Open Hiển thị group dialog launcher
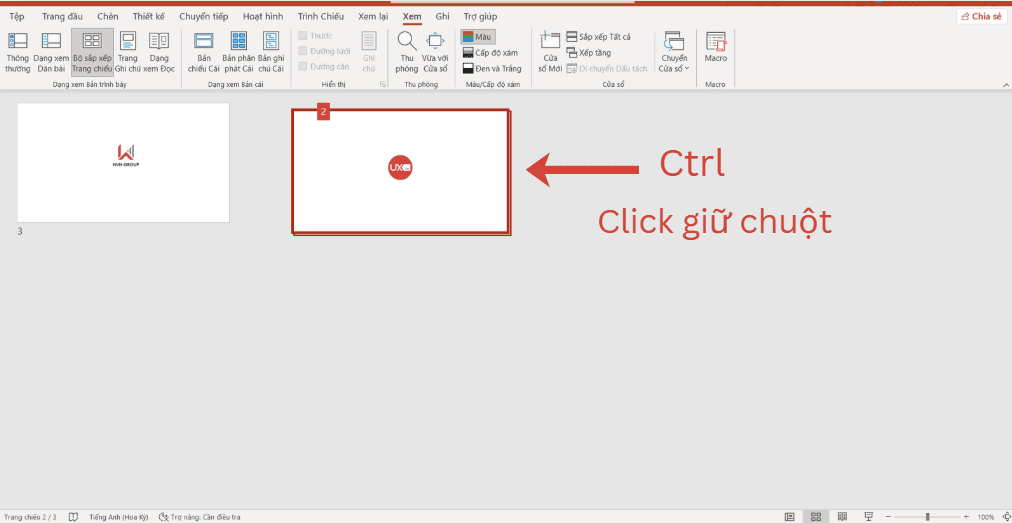This screenshot has height=523, width=1012. (383, 85)
